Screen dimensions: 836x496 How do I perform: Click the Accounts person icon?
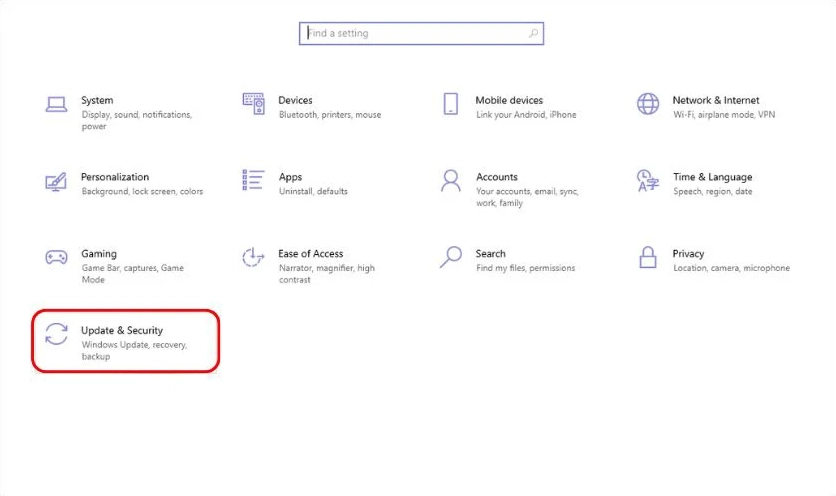451,181
